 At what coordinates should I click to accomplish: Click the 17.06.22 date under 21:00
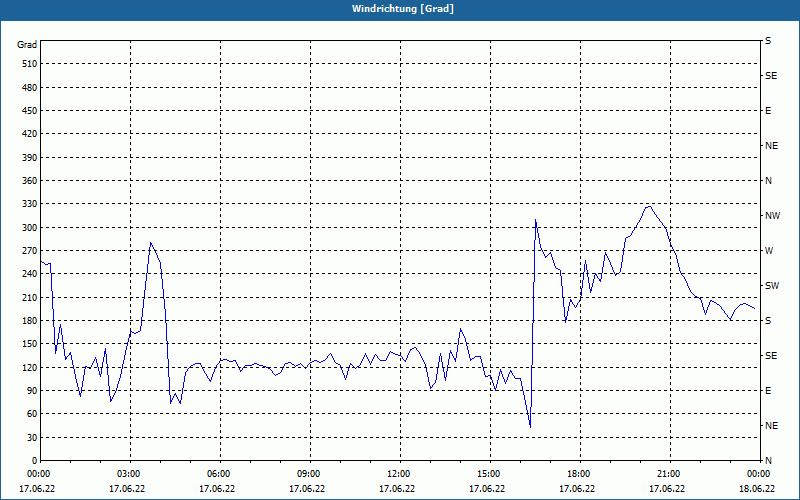coord(667,489)
